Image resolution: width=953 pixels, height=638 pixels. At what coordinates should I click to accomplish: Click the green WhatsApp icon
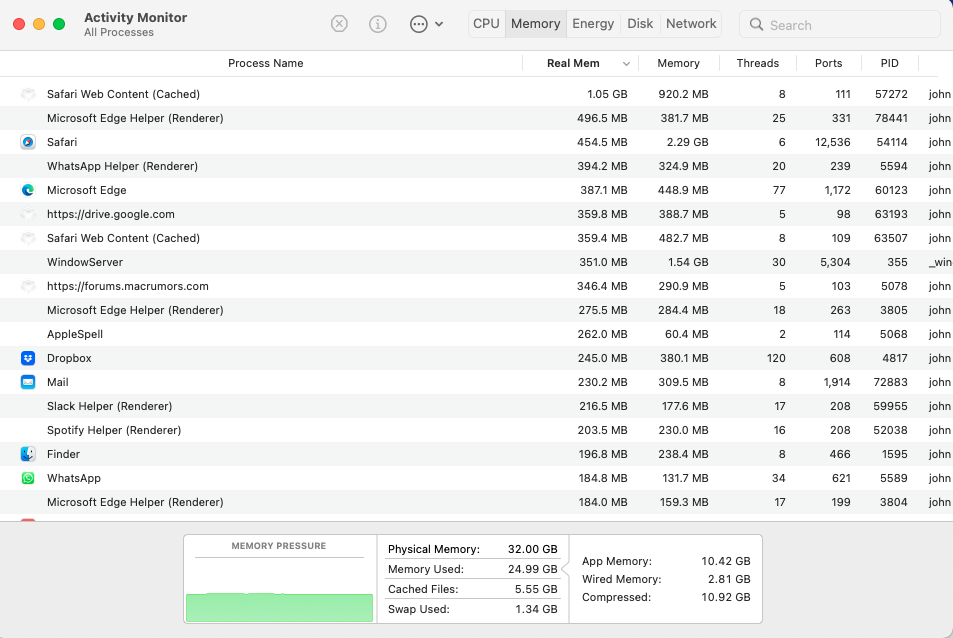28,478
